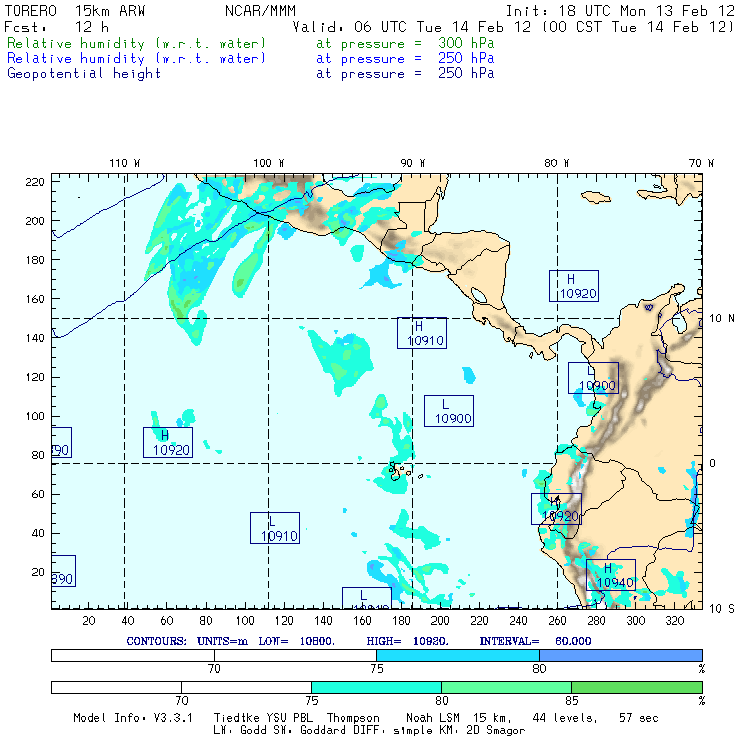Click the '70 W' longitude label
Viewport: 740px width, 740px height.
tap(701, 163)
